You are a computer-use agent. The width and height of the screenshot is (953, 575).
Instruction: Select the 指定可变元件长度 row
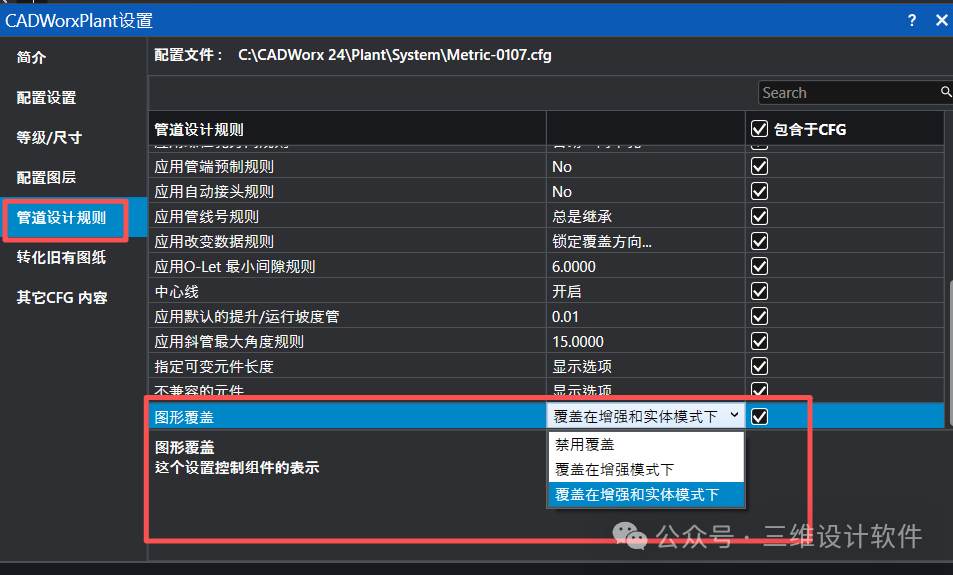tap(348, 366)
